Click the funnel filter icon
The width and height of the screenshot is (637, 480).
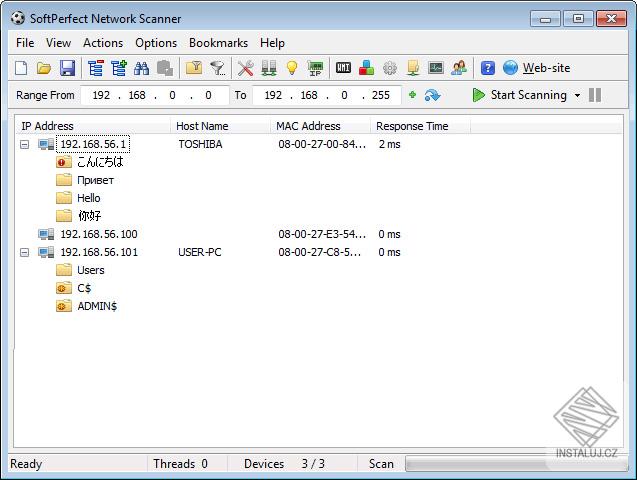[218, 68]
